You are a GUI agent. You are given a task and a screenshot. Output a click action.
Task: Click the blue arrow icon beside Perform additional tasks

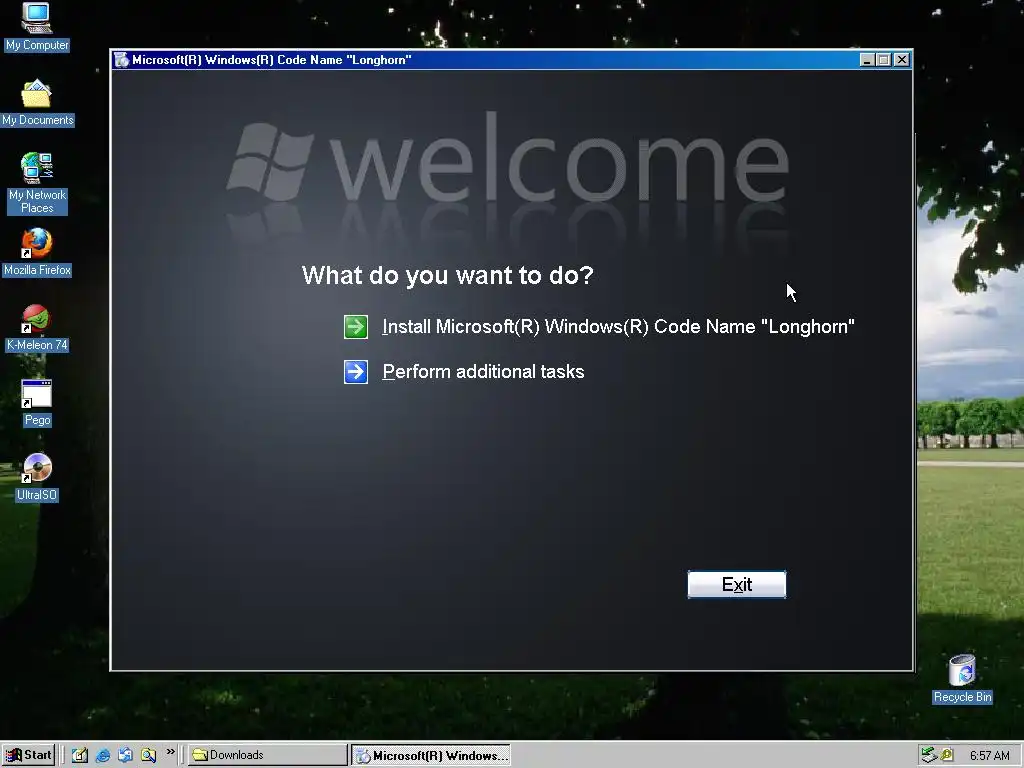(356, 372)
